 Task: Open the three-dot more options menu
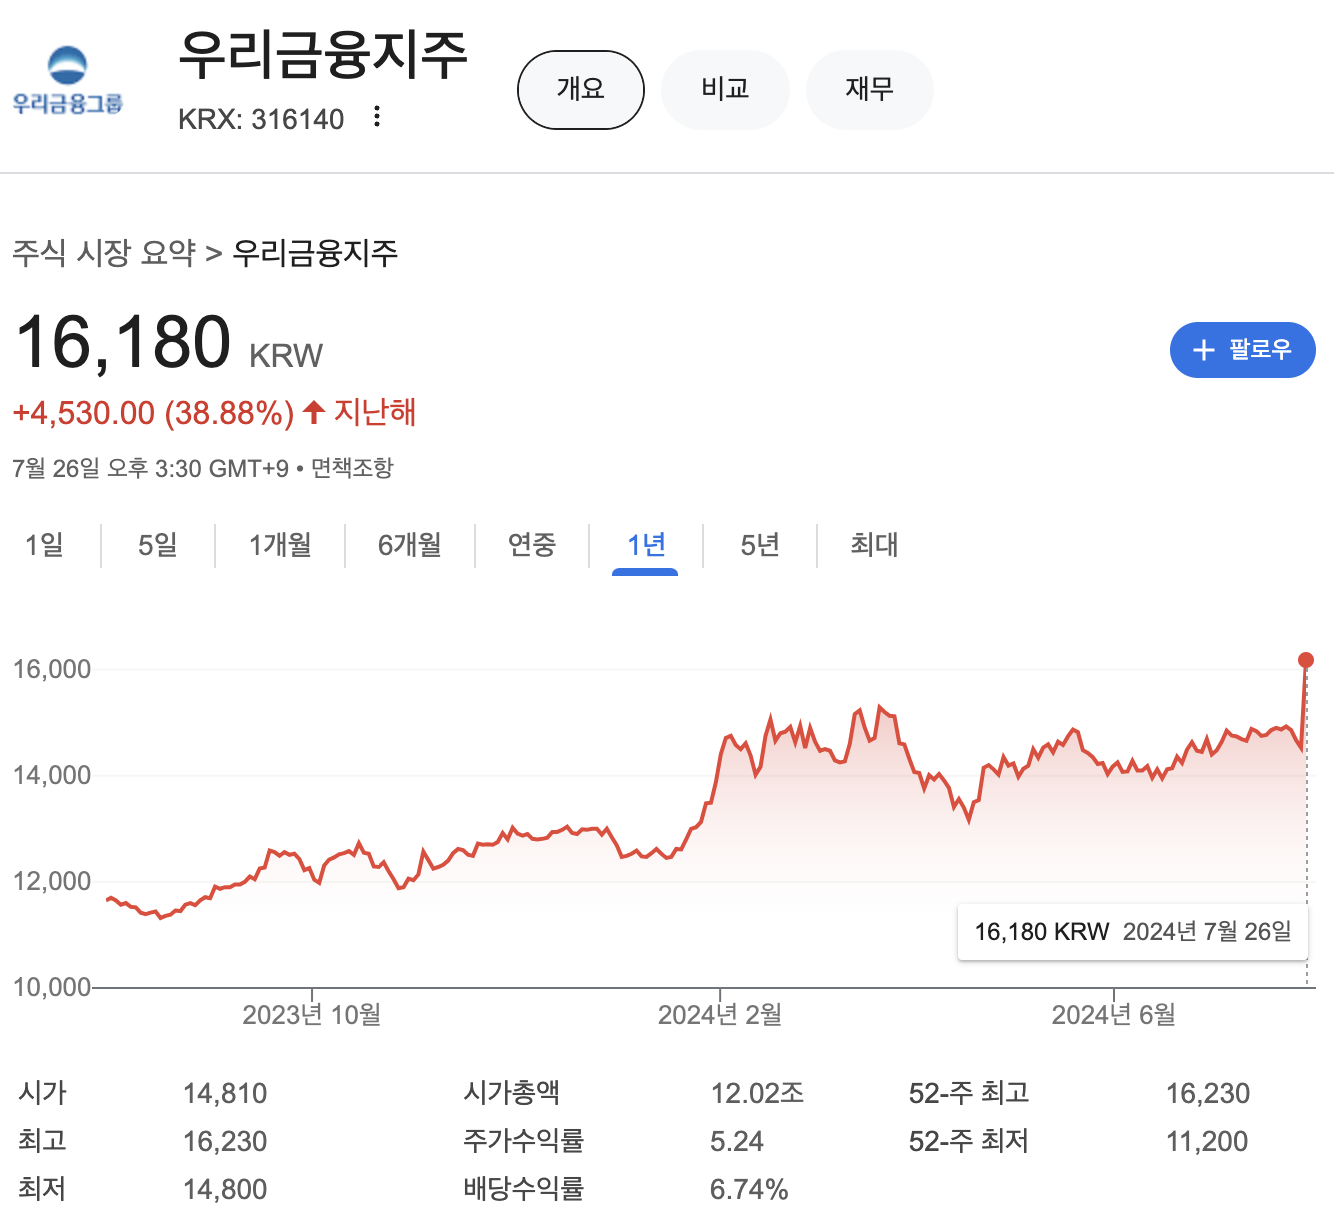click(377, 117)
